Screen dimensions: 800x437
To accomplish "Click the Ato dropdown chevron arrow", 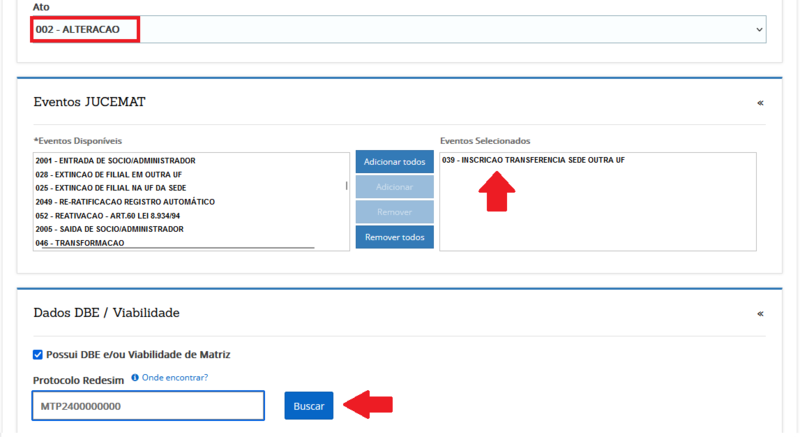I will pyautogui.click(x=759, y=30).
